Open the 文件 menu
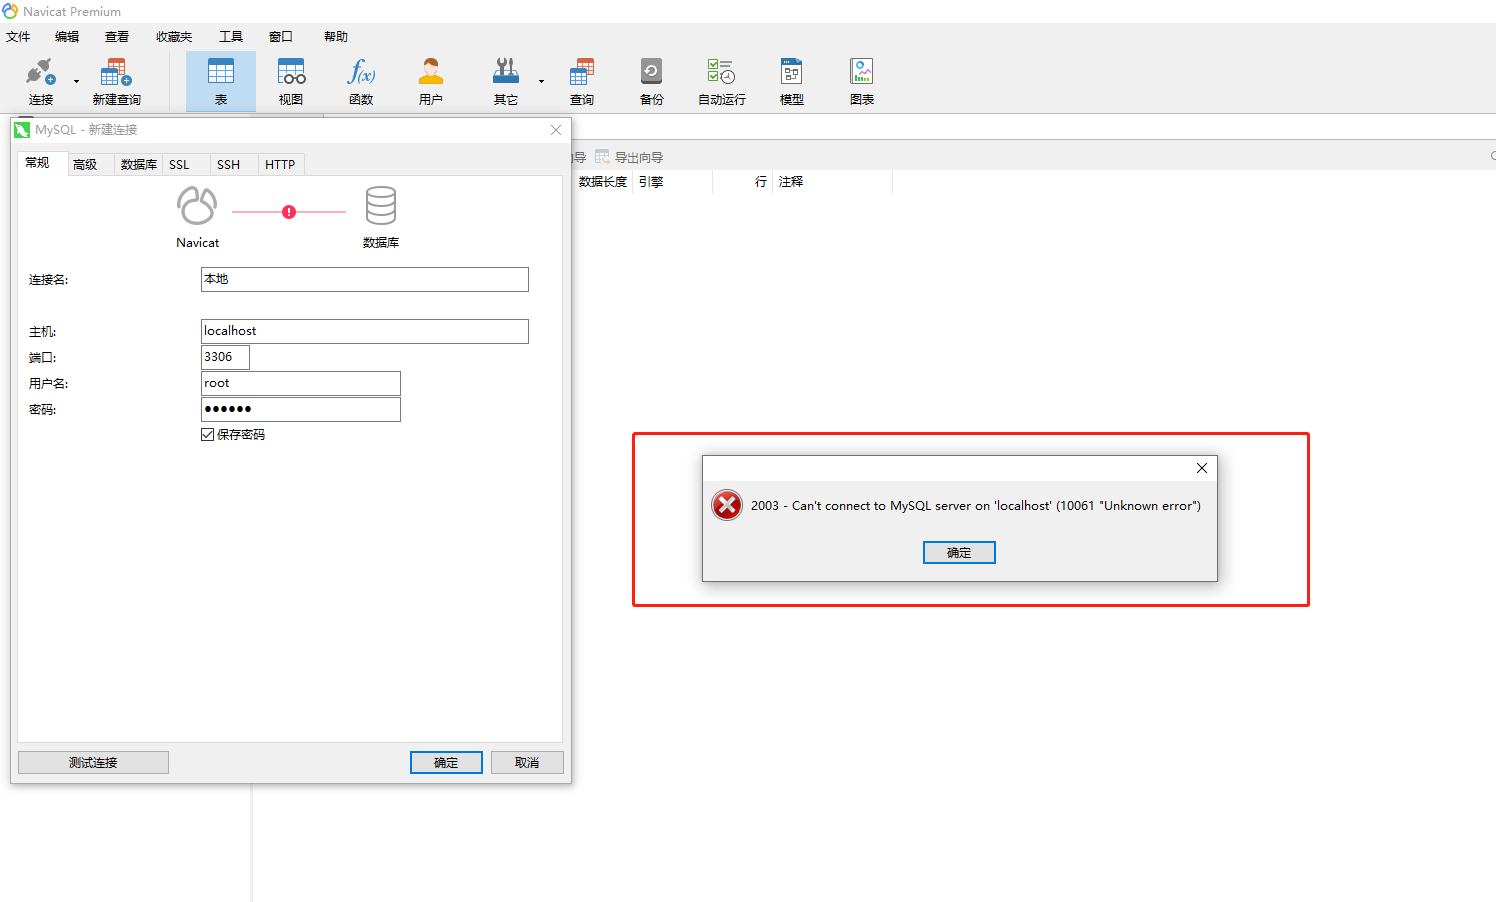The image size is (1496, 902). tap(18, 37)
